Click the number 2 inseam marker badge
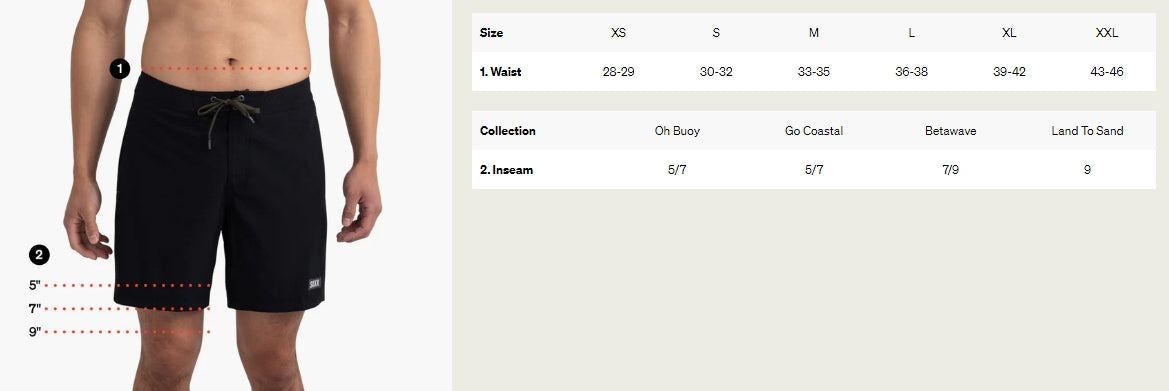This screenshot has width=1169, height=391. (x=40, y=255)
